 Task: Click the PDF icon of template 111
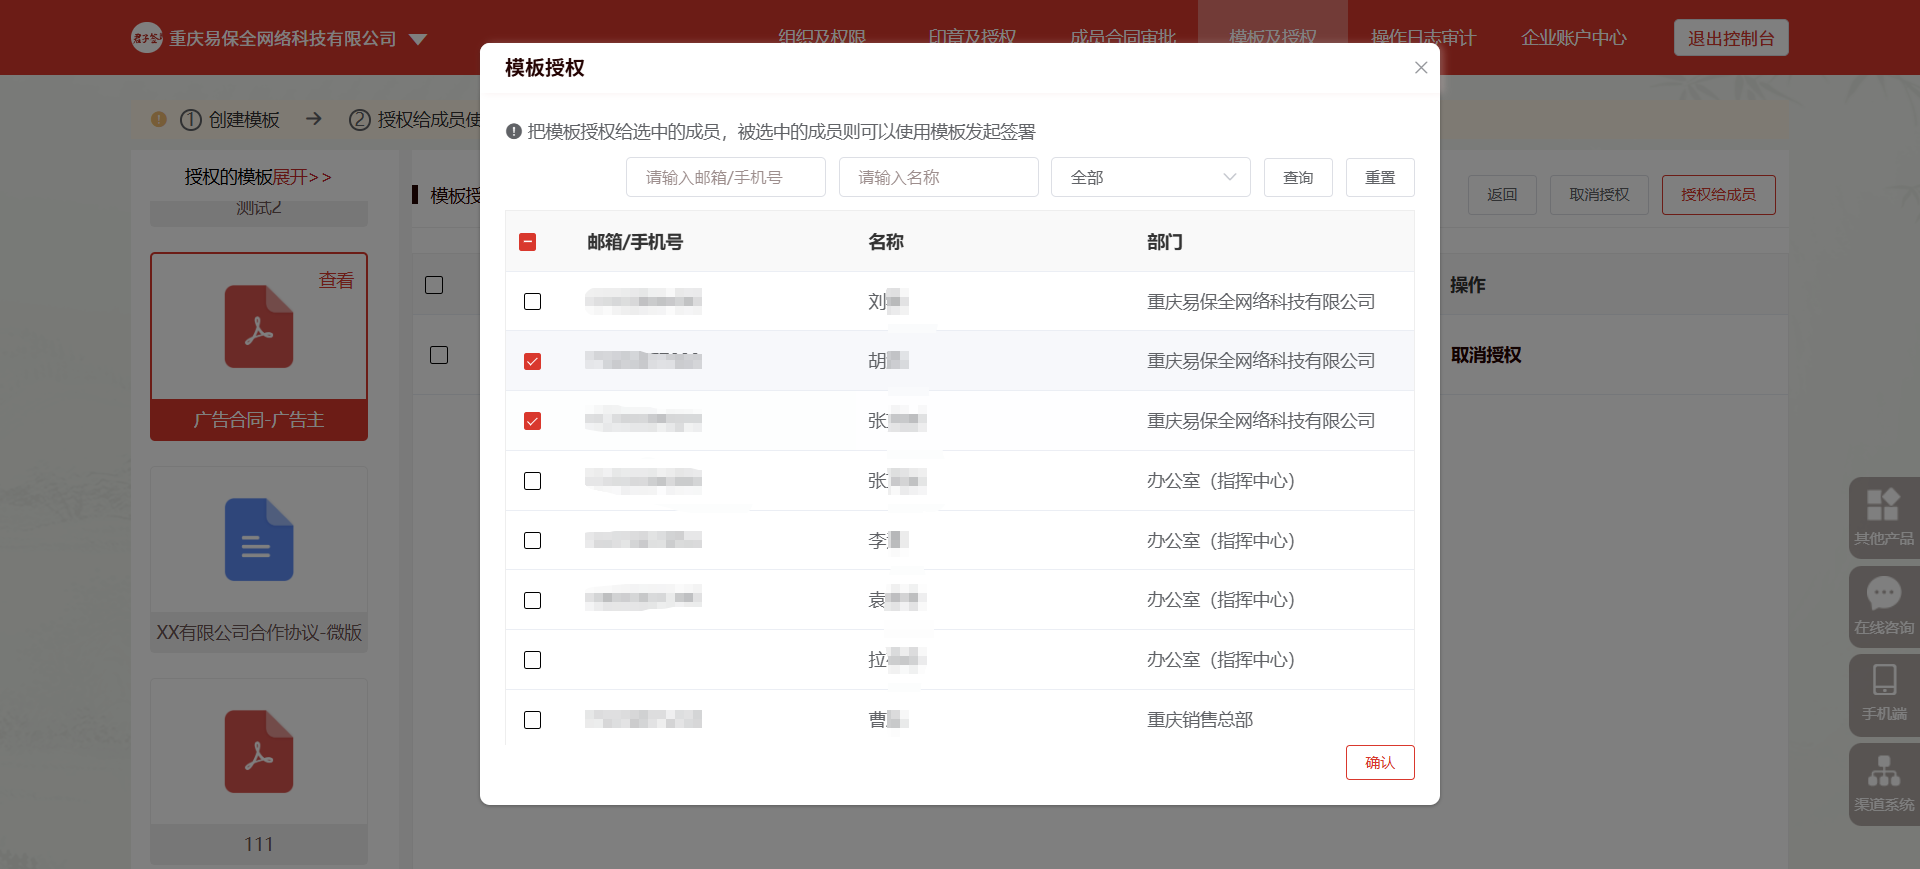[259, 752]
